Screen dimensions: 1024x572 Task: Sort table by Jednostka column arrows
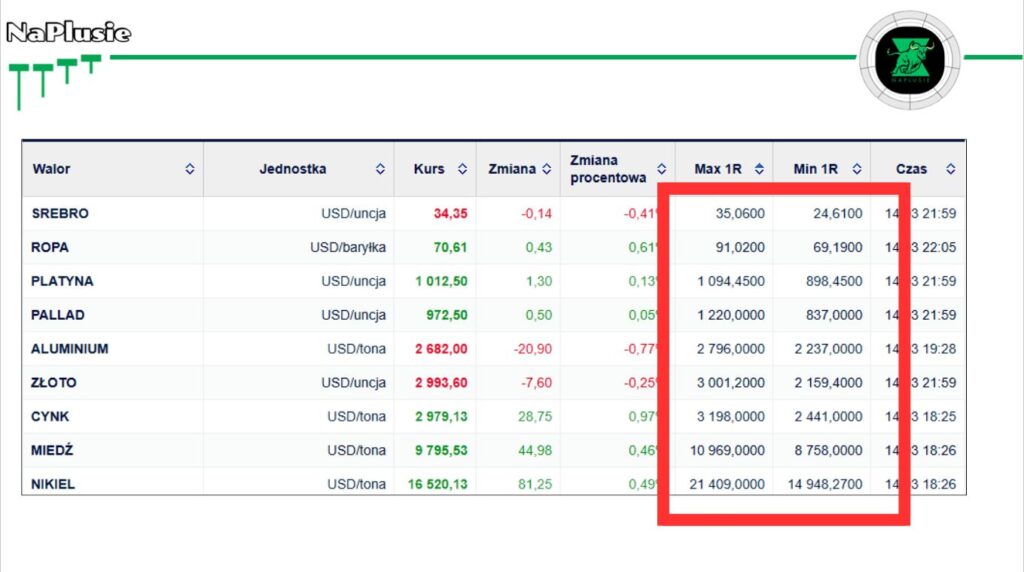pos(380,169)
